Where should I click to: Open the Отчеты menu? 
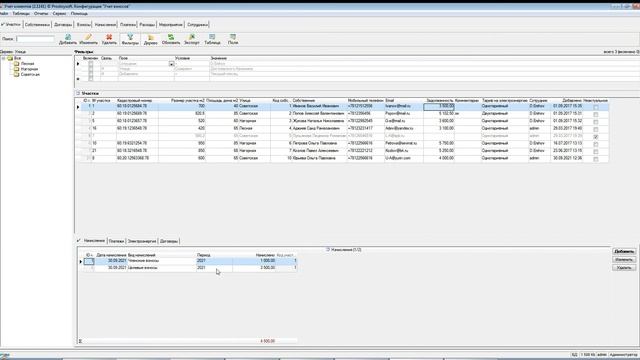[41, 13]
